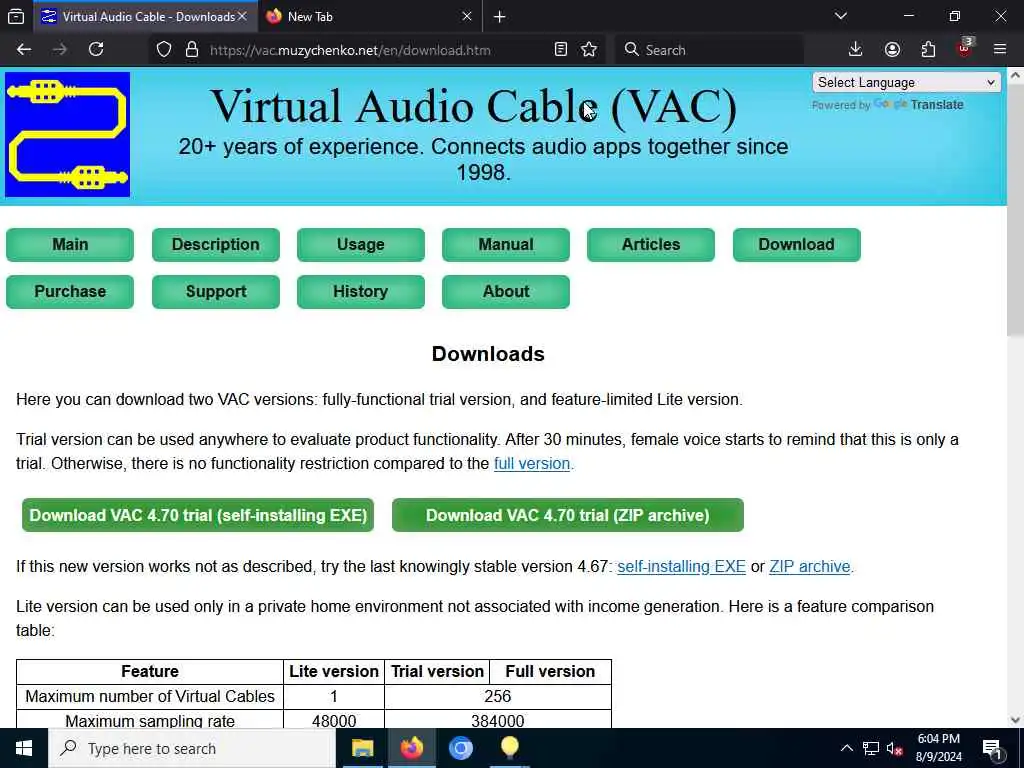Open the History page
Viewport: 1024px width, 768px height.
[x=360, y=292]
